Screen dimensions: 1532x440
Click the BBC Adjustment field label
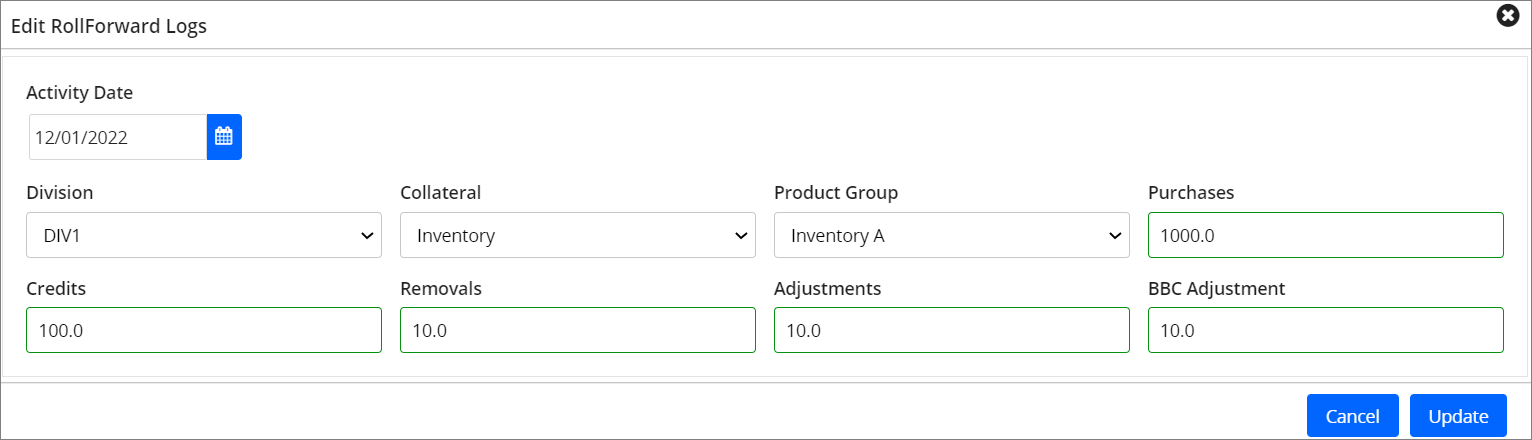pos(1216,288)
